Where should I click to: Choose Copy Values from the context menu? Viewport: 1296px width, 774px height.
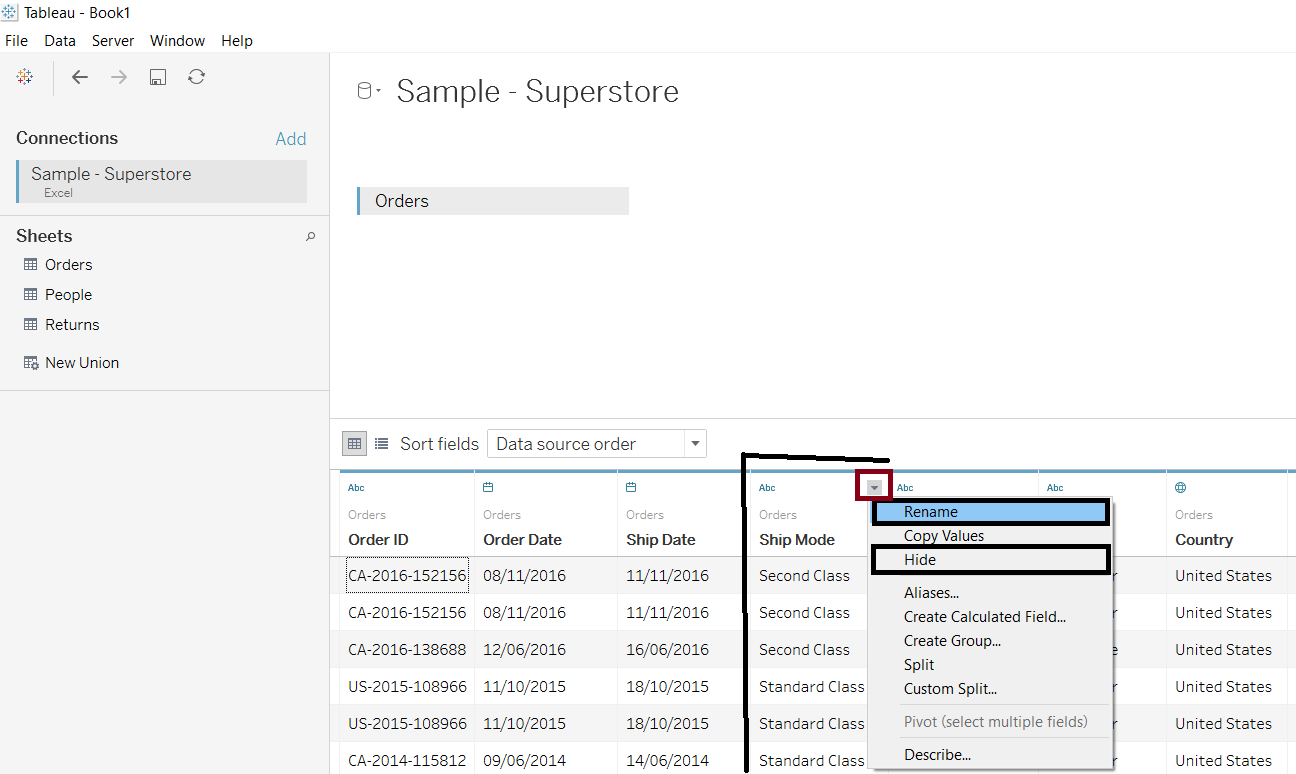(x=991, y=536)
